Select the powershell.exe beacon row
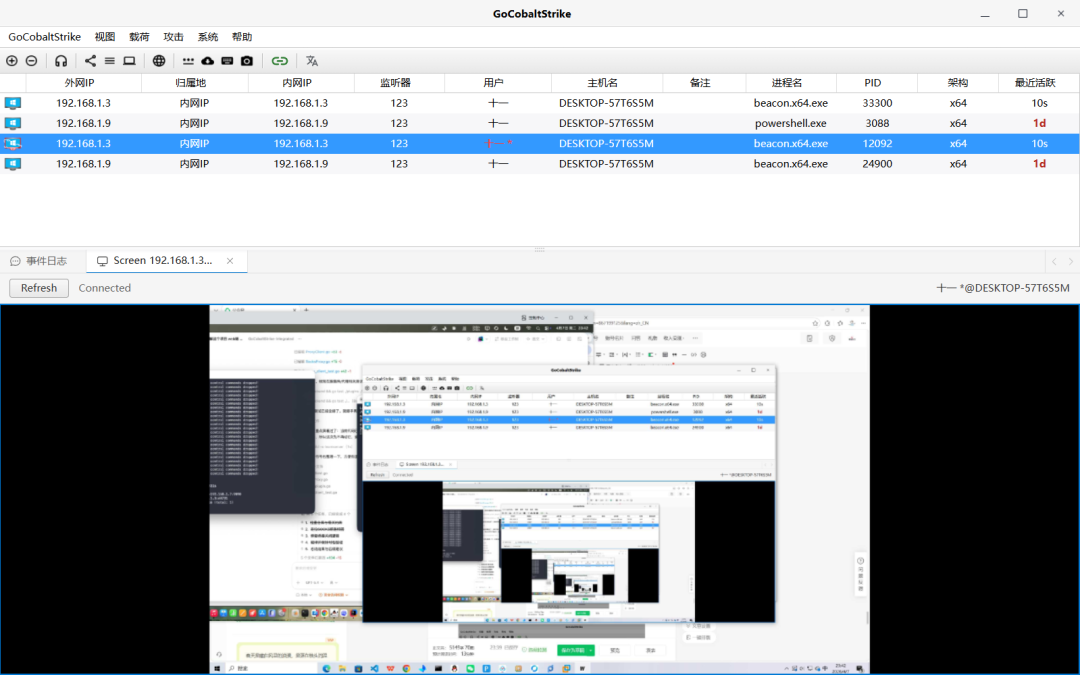 click(540, 123)
